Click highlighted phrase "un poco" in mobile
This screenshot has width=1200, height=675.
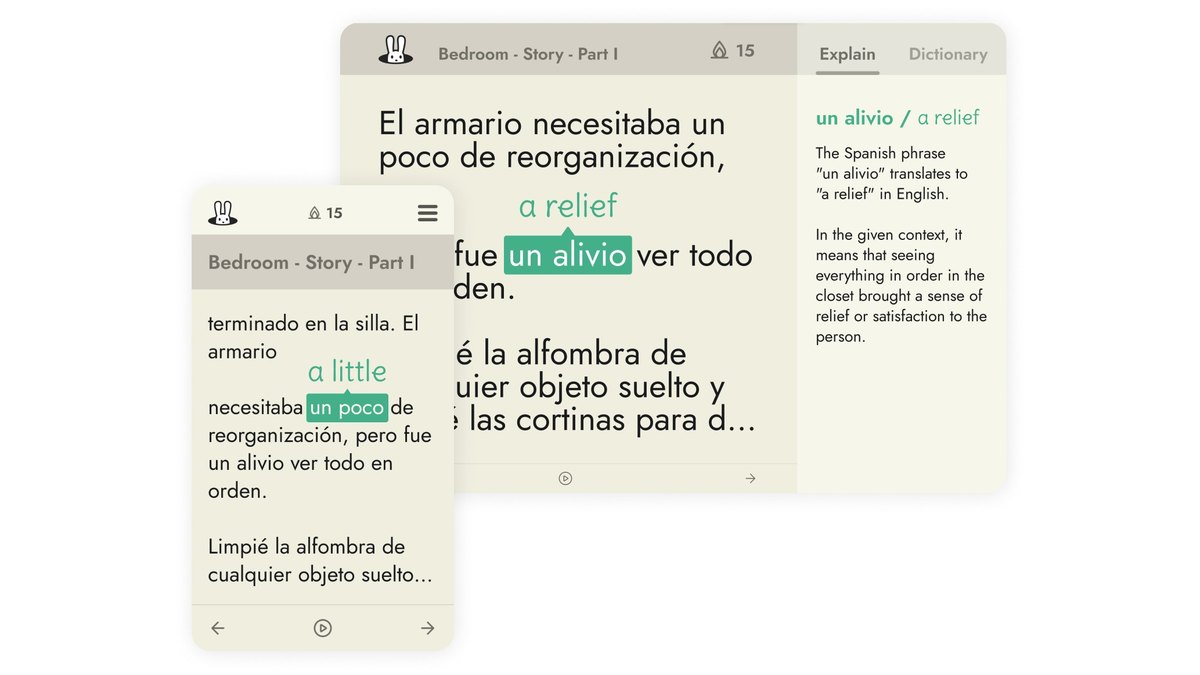point(347,408)
